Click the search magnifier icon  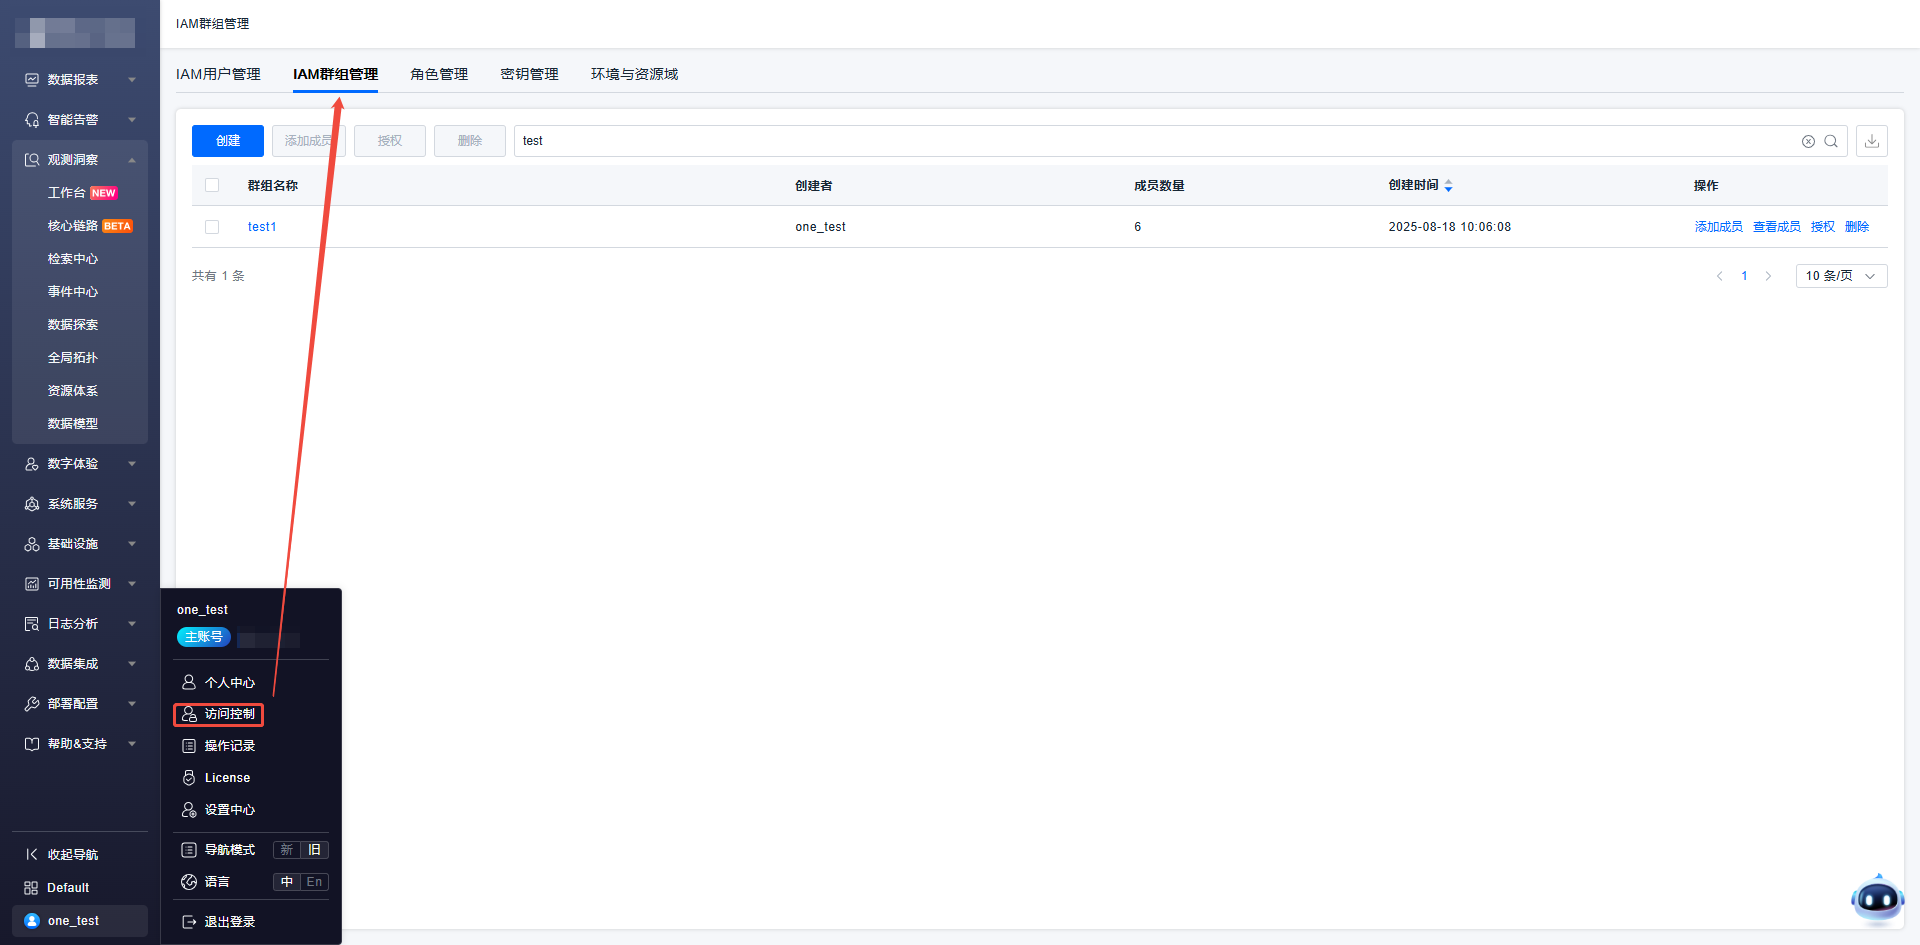click(x=1831, y=141)
